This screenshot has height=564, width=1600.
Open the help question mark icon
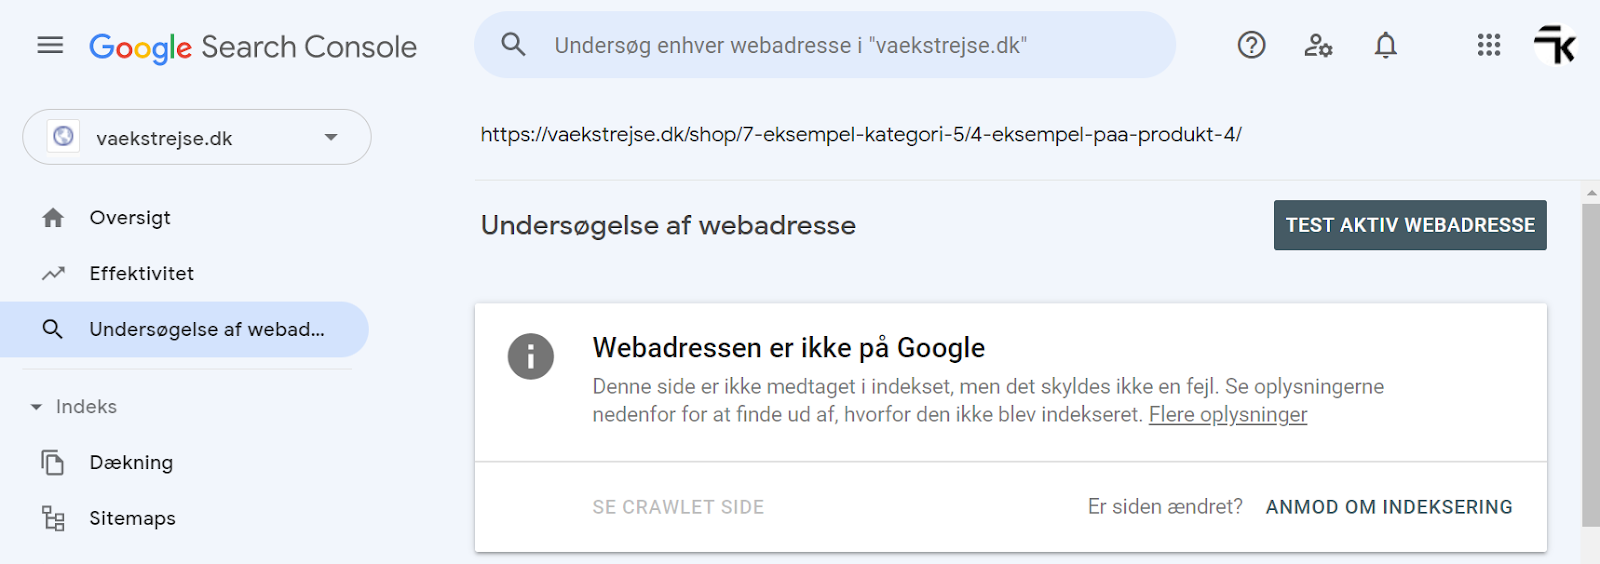tap(1251, 45)
